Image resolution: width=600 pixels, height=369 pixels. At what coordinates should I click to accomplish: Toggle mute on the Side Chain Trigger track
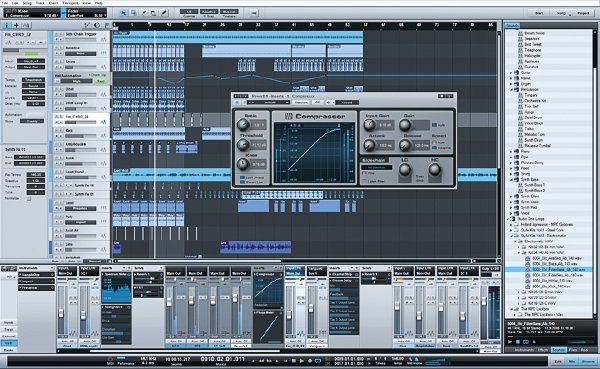(57, 34)
